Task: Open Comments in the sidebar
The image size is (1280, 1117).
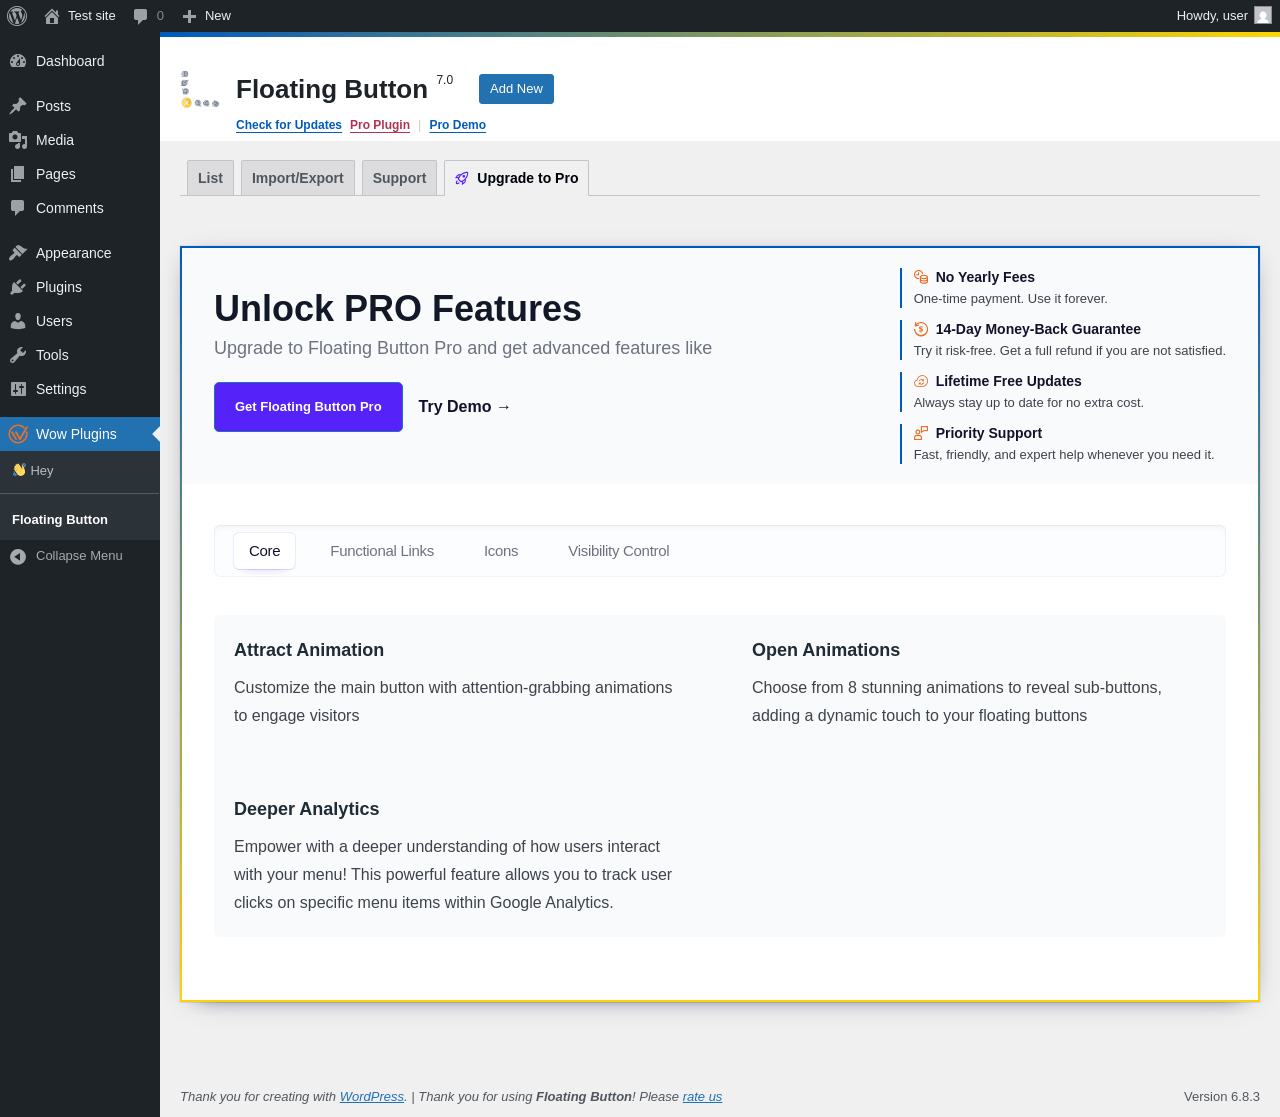Action: 80,208
